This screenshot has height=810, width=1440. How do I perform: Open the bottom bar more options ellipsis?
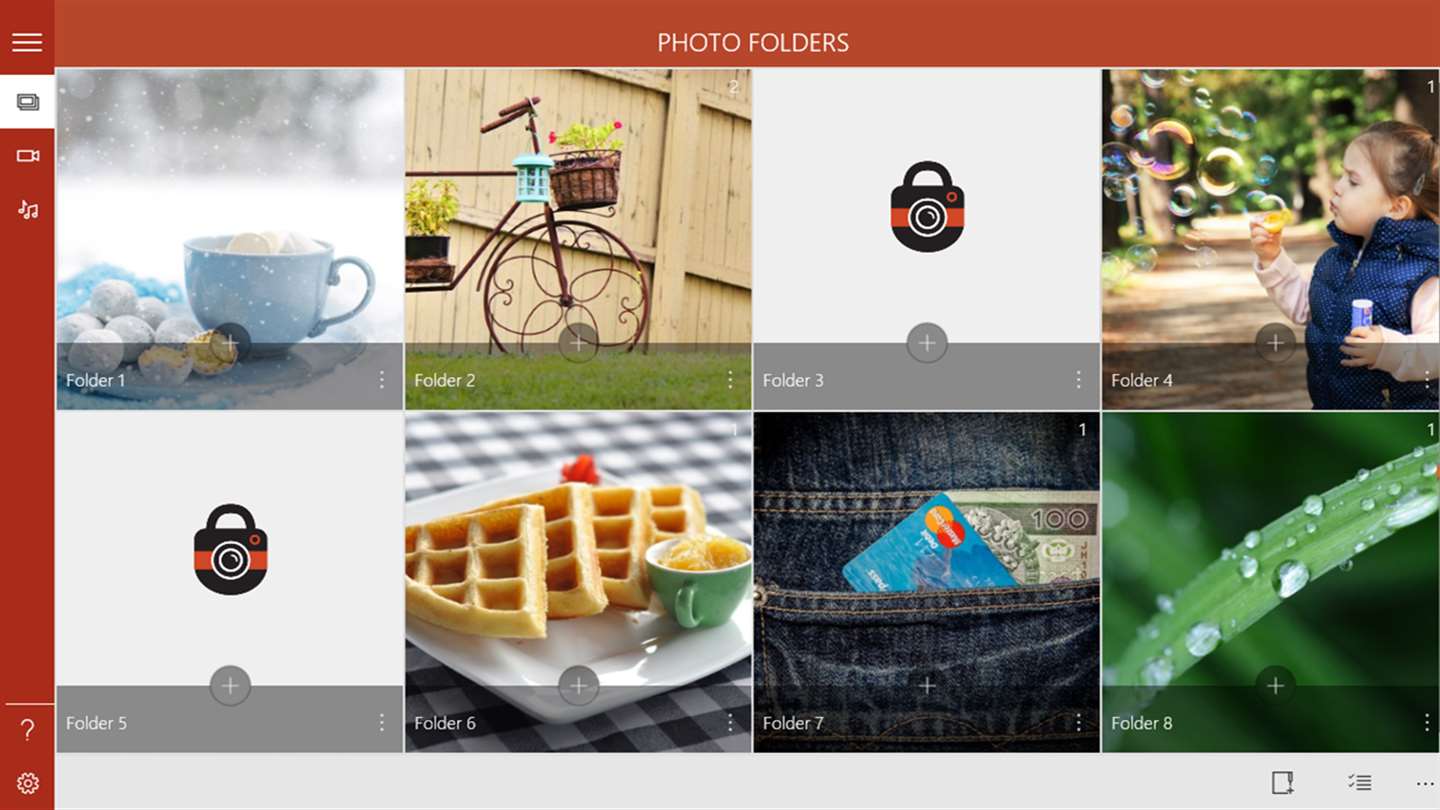pos(1425,783)
